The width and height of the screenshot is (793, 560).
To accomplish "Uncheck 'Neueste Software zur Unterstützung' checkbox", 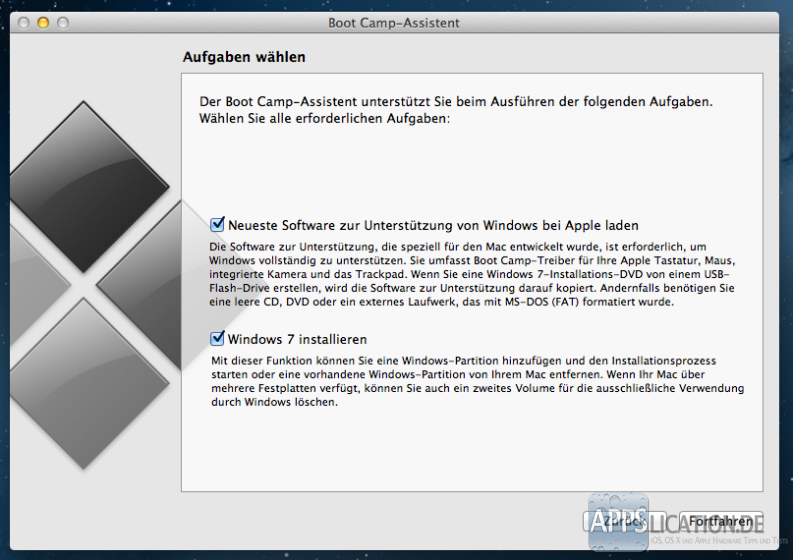I will pos(217,224).
